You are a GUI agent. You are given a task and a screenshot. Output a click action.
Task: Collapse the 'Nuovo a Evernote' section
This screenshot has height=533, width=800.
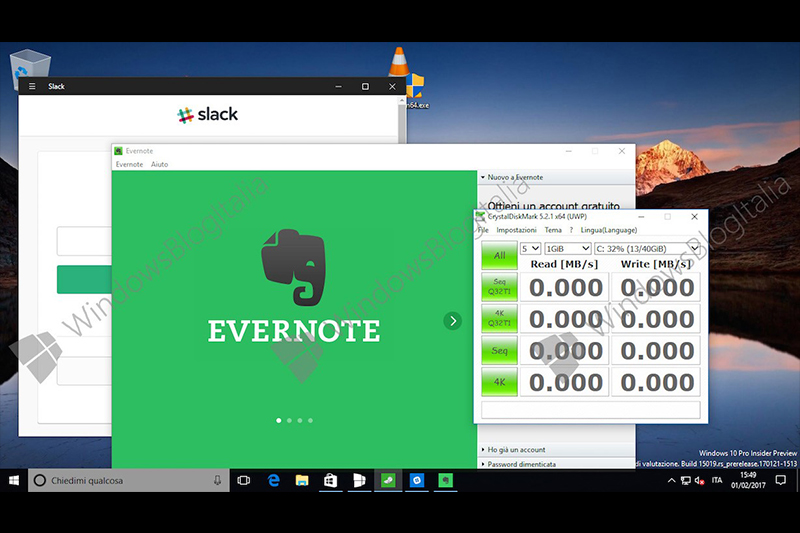(x=515, y=177)
